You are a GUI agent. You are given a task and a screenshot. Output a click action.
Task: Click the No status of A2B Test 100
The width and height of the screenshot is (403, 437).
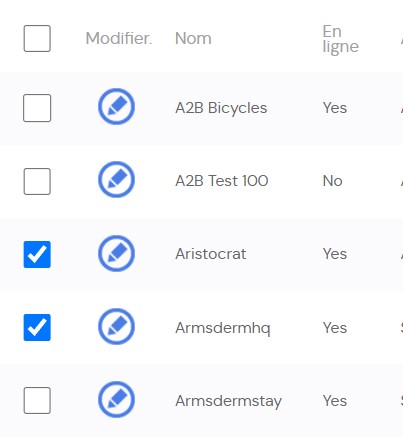point(332,181)
